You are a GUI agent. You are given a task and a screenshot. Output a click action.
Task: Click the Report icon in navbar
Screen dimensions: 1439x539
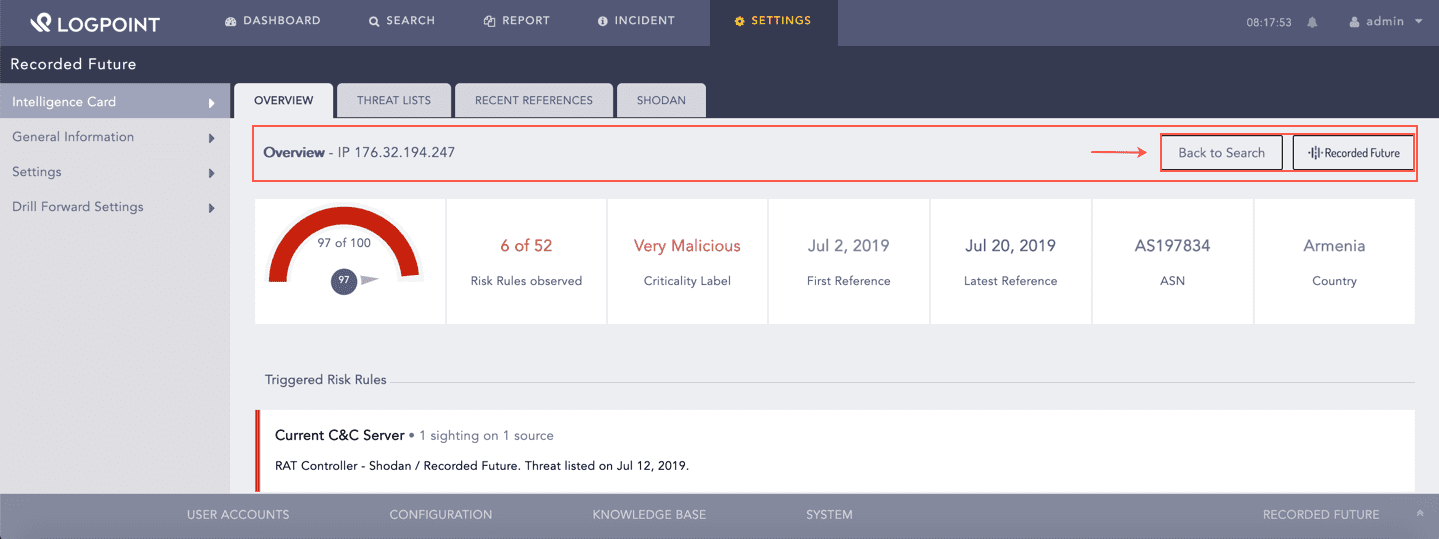(489, 21)
